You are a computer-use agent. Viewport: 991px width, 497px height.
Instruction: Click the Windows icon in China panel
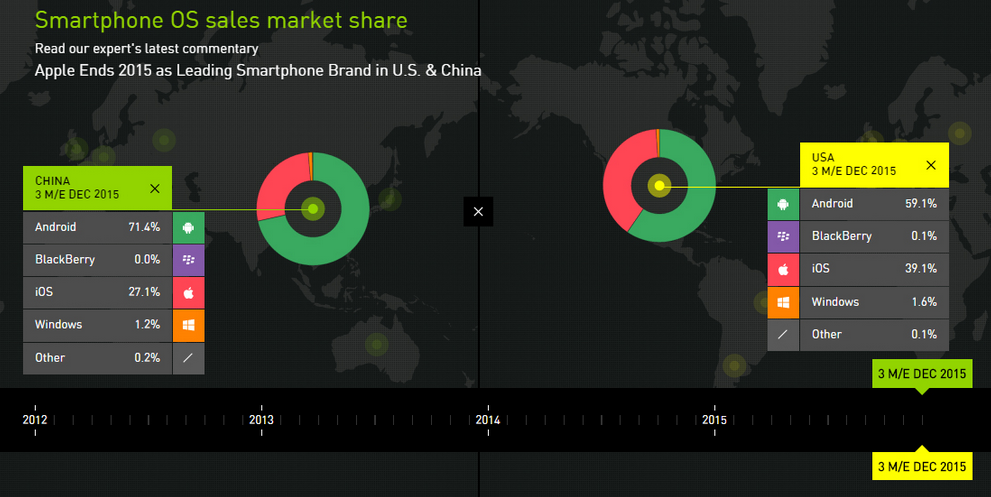coord(188,326)
